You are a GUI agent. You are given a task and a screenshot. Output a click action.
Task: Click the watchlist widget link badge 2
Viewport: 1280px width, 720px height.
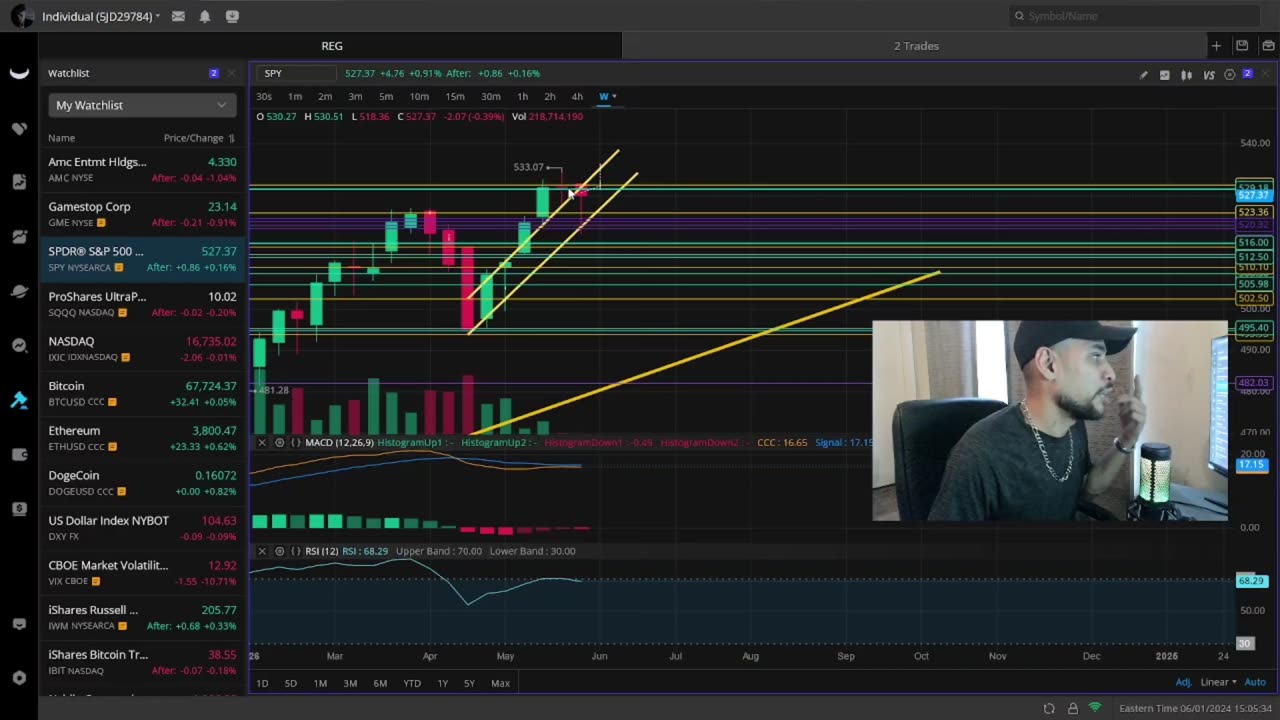214,73
